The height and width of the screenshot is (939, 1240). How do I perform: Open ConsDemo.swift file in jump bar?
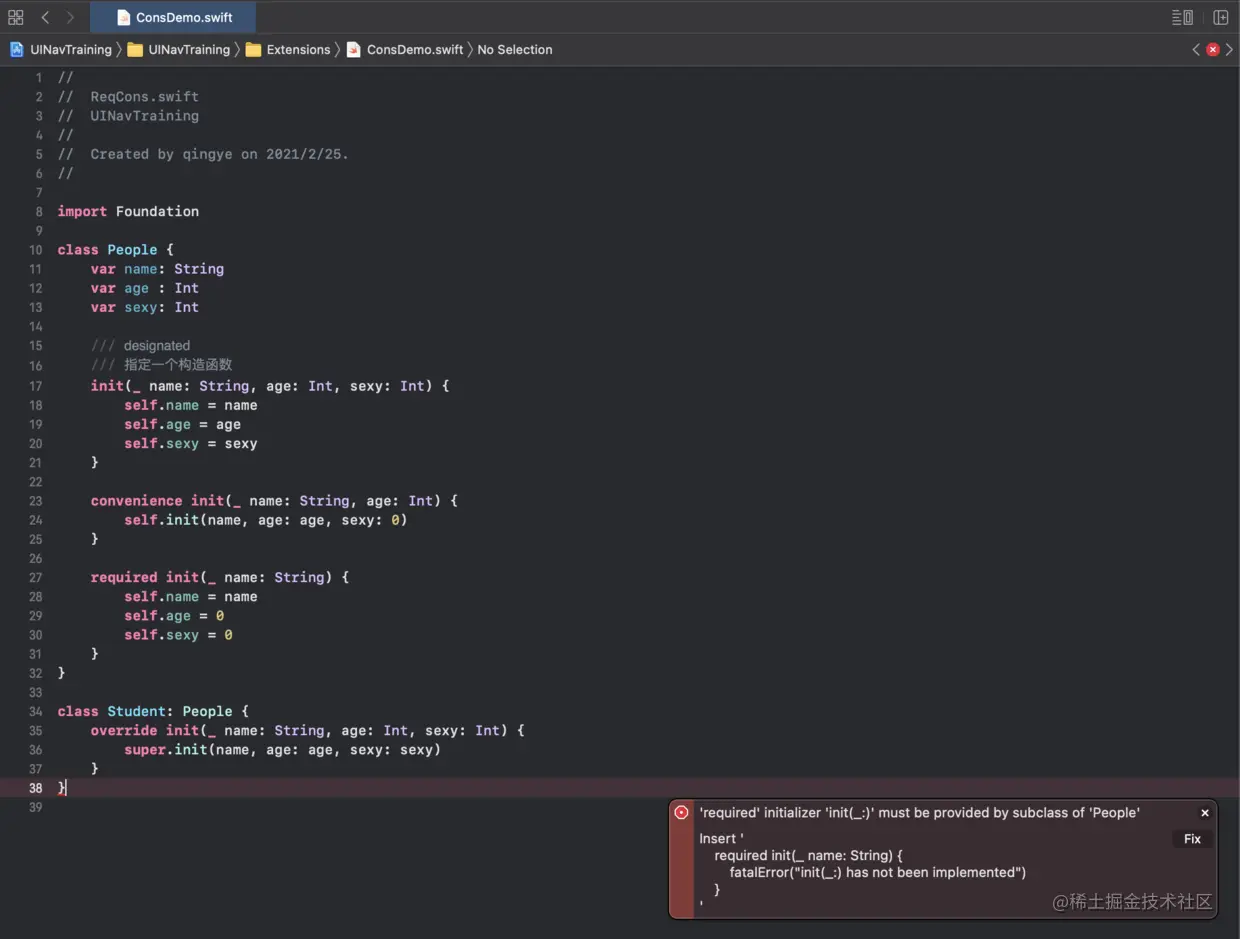tap(415, 49)
